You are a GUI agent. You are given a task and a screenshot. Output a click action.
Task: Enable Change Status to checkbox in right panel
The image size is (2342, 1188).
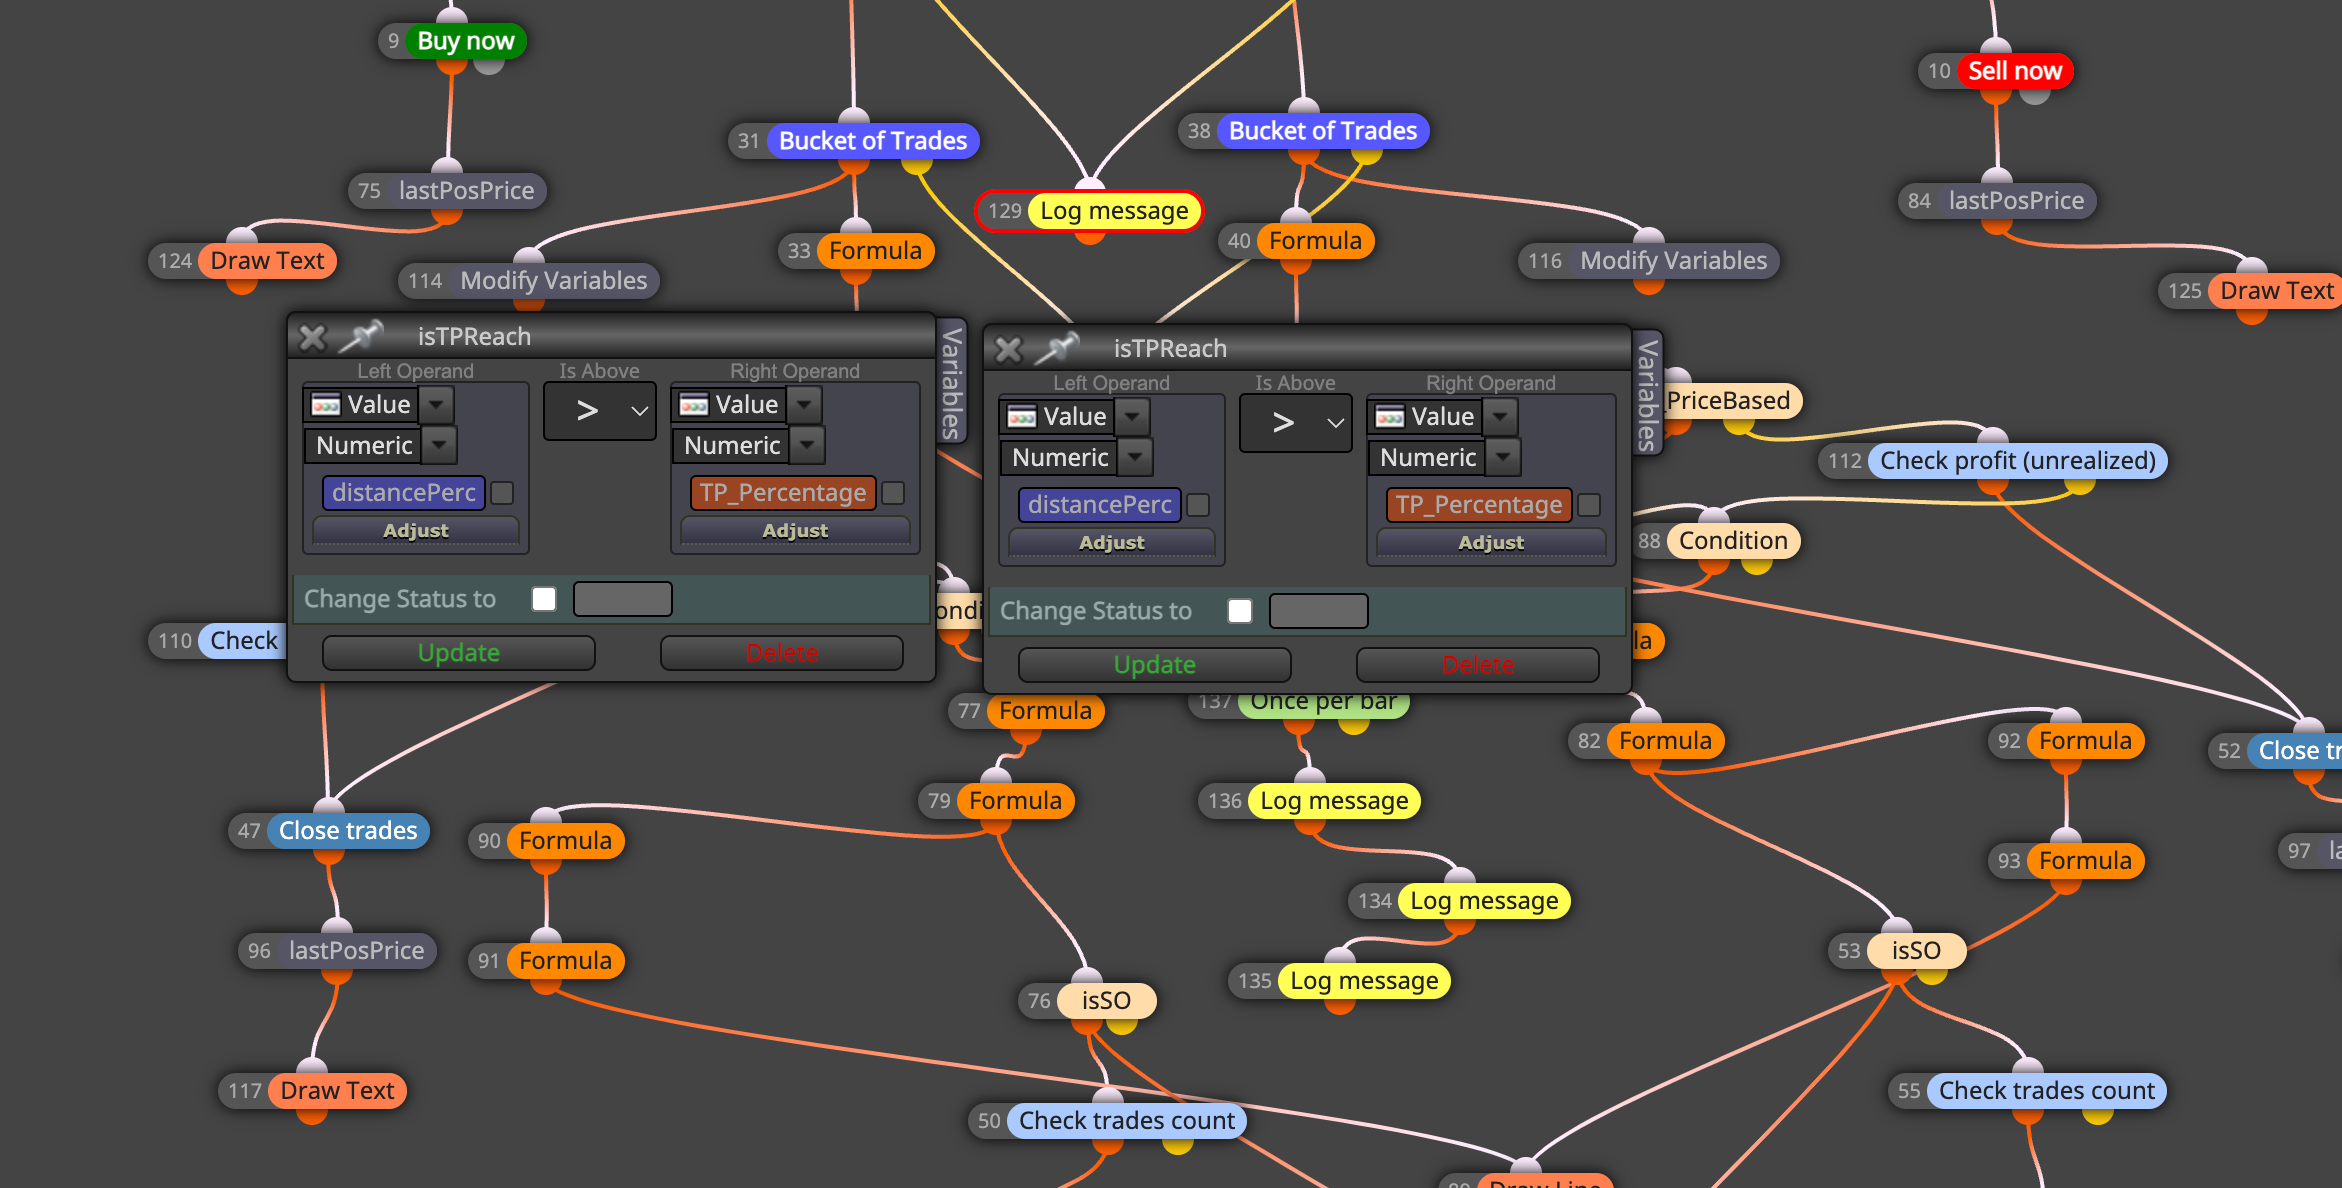pyautogui.click(x=1240, y=611)
